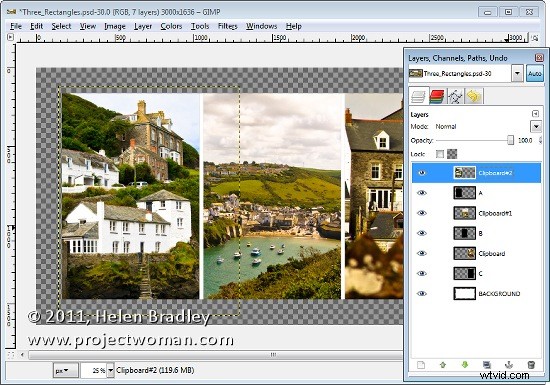
Task: Open the Layers tab configuration menu
Action: pos(535,114)
